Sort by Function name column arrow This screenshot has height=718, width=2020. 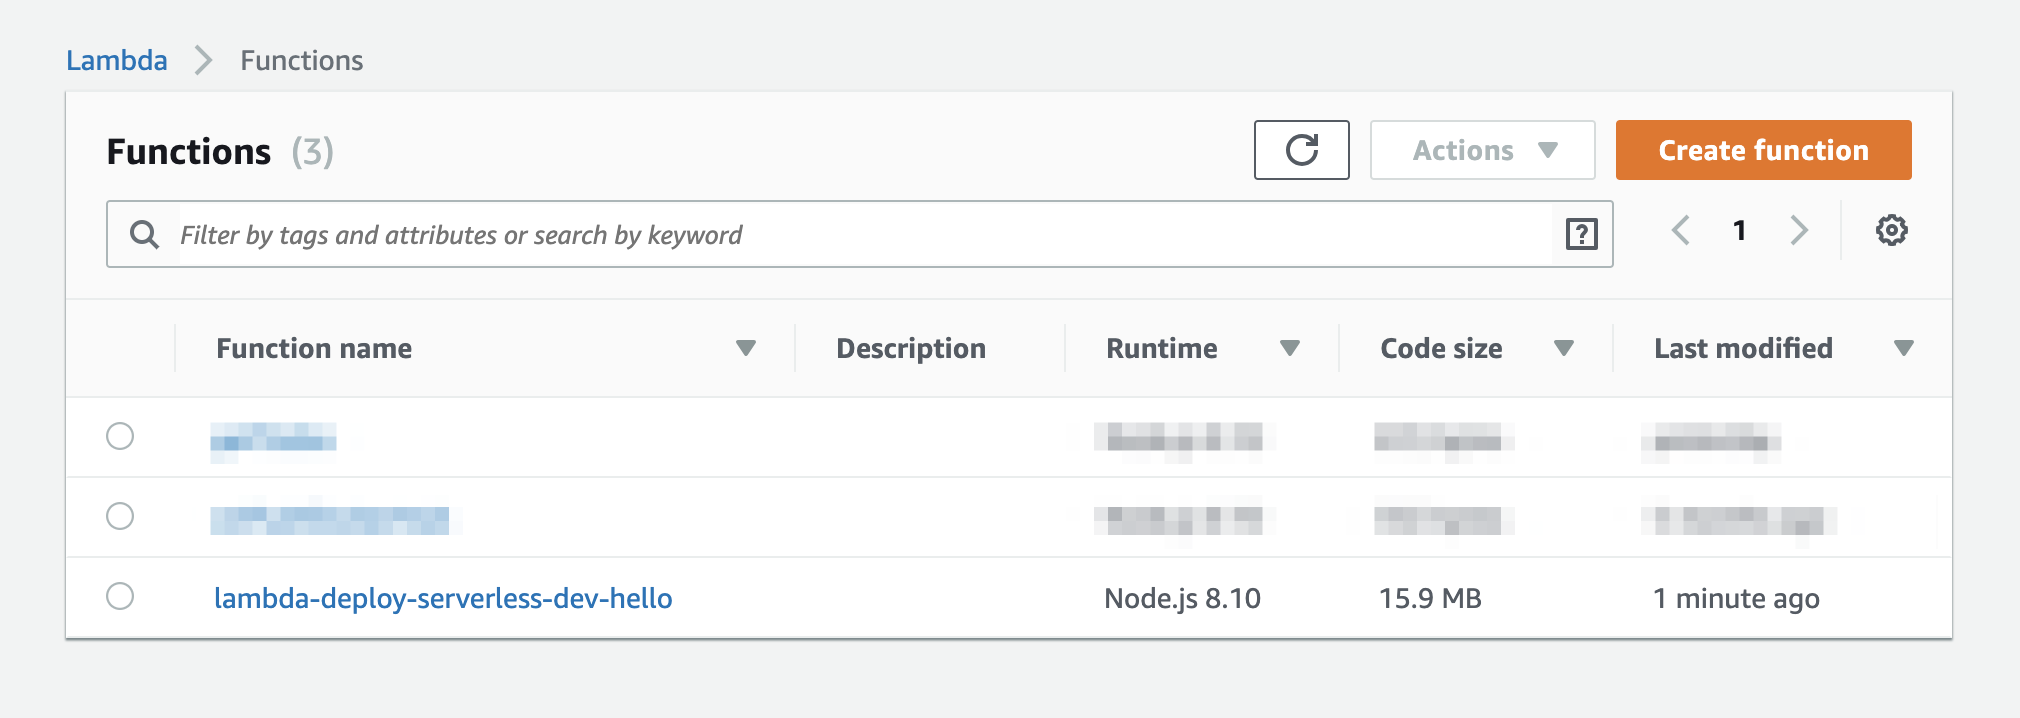tap(745, 348)
